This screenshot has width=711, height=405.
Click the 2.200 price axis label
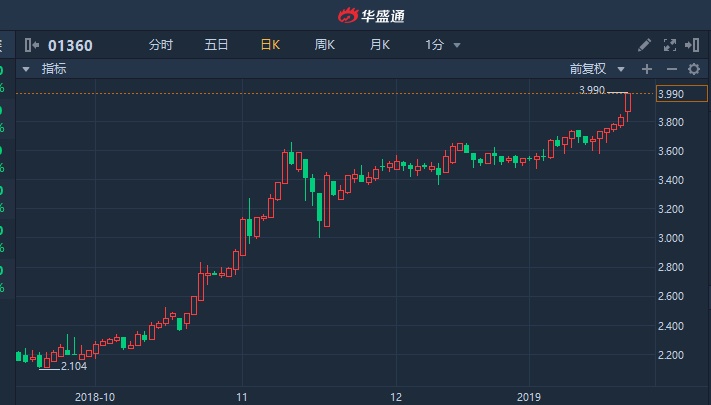pos(671,355)
